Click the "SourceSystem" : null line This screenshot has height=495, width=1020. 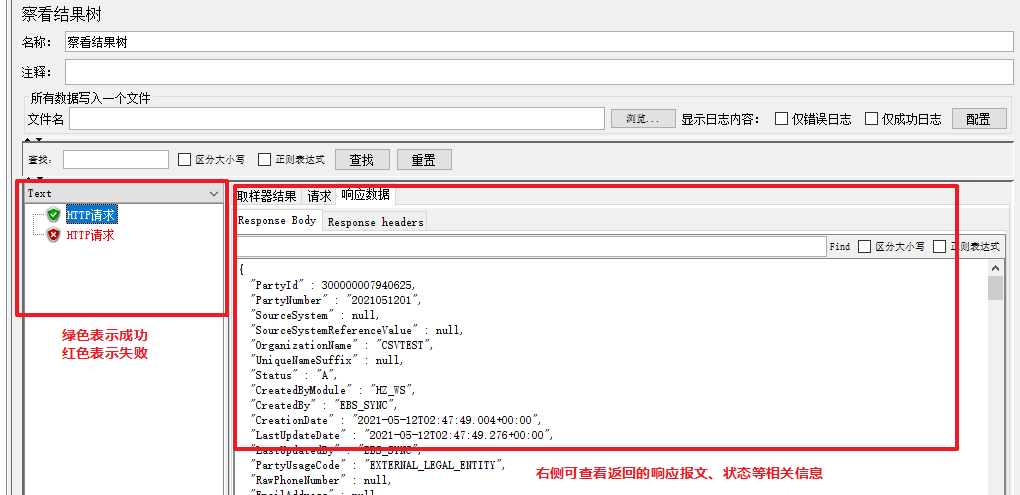[x=315, y=315]
